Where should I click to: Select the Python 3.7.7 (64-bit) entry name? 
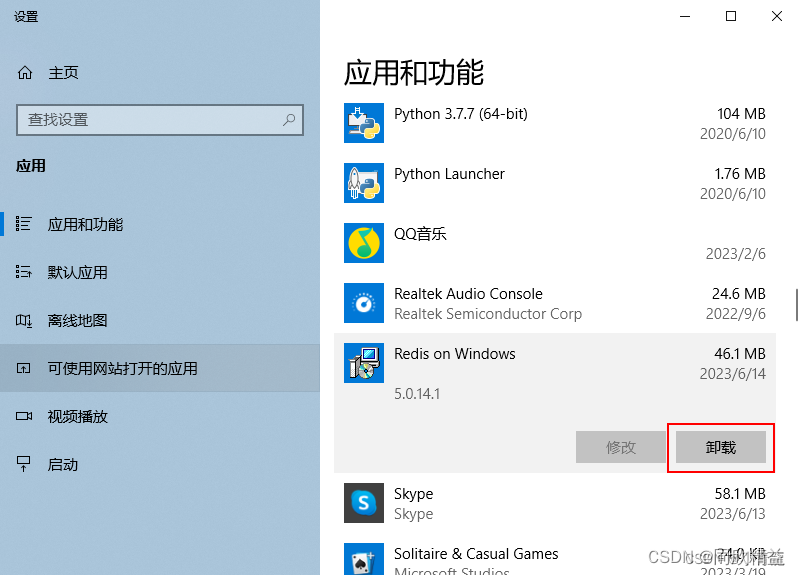[x=461, y=114]
